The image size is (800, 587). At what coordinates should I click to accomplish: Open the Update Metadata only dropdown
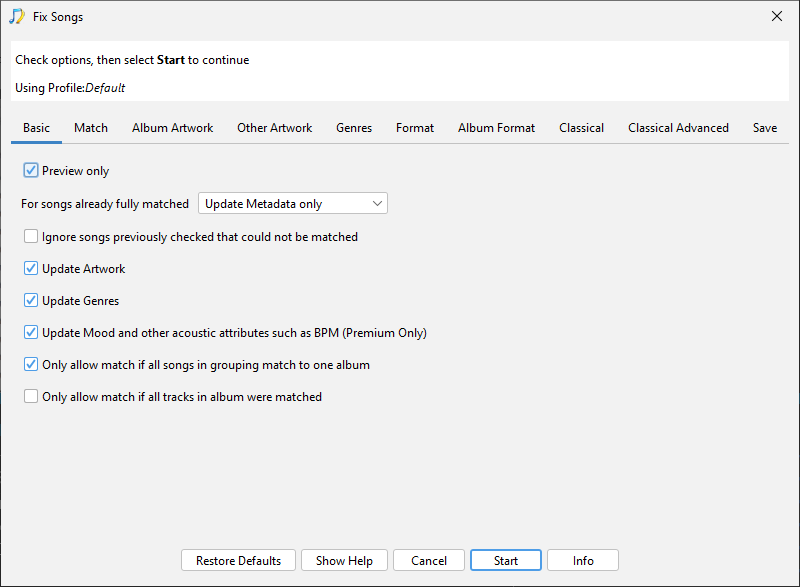pos(293,204)
